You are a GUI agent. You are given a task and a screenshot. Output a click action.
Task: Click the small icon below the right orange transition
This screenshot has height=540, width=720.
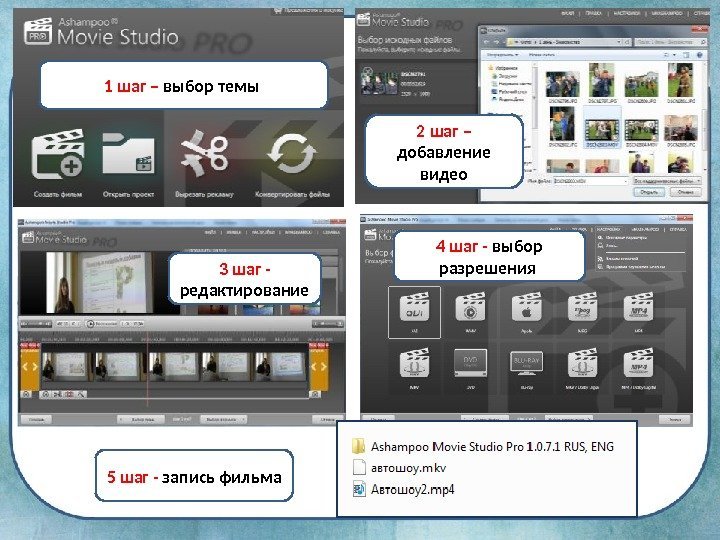315,394
